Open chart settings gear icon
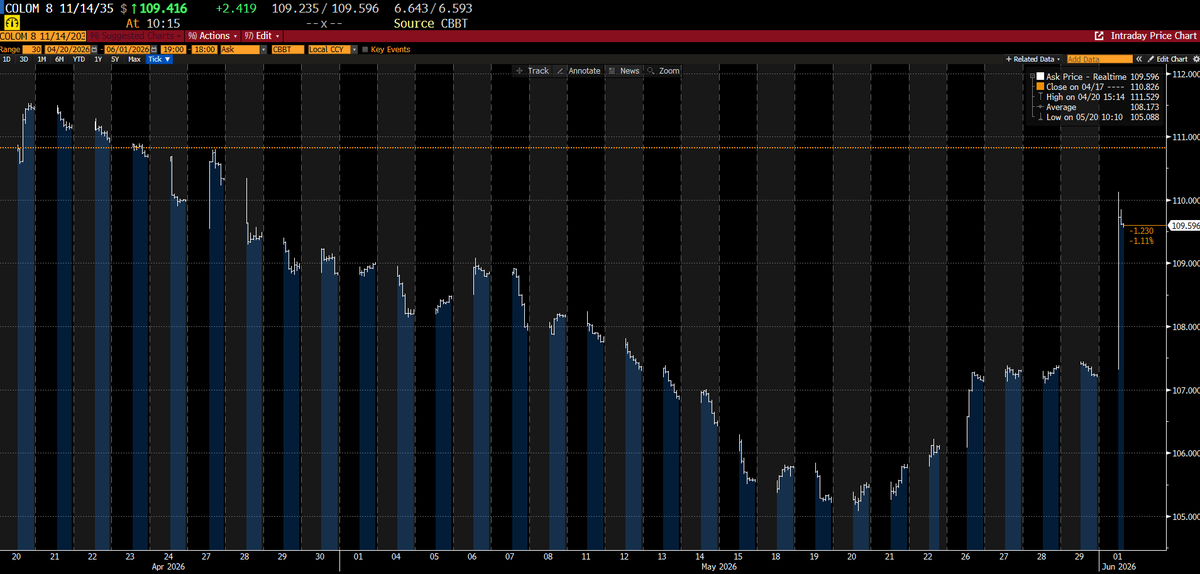Screen dimensions: 1200x574 point(1195,59)
